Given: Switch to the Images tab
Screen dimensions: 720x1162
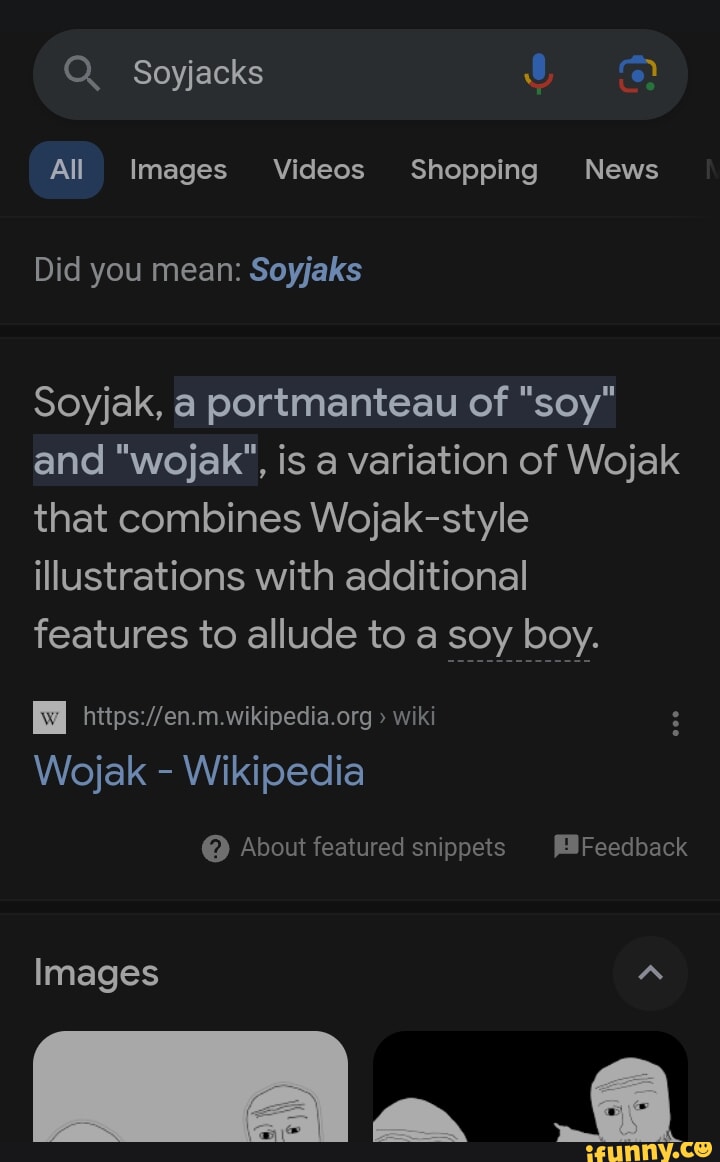Looking at the screenshot, I should [178, 170].
